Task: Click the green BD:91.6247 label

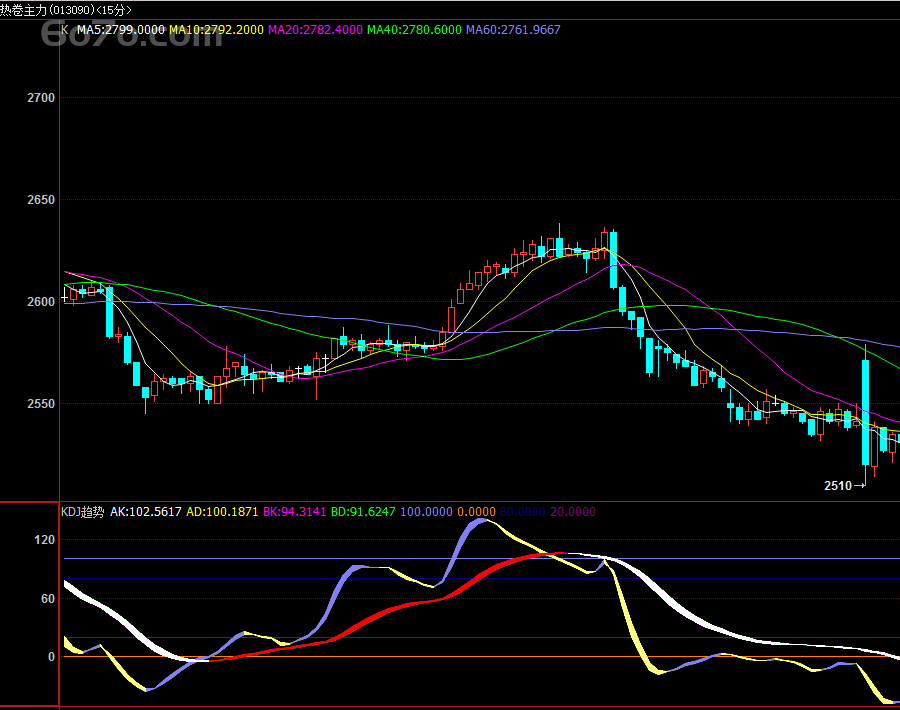Action: coord(363,512)
